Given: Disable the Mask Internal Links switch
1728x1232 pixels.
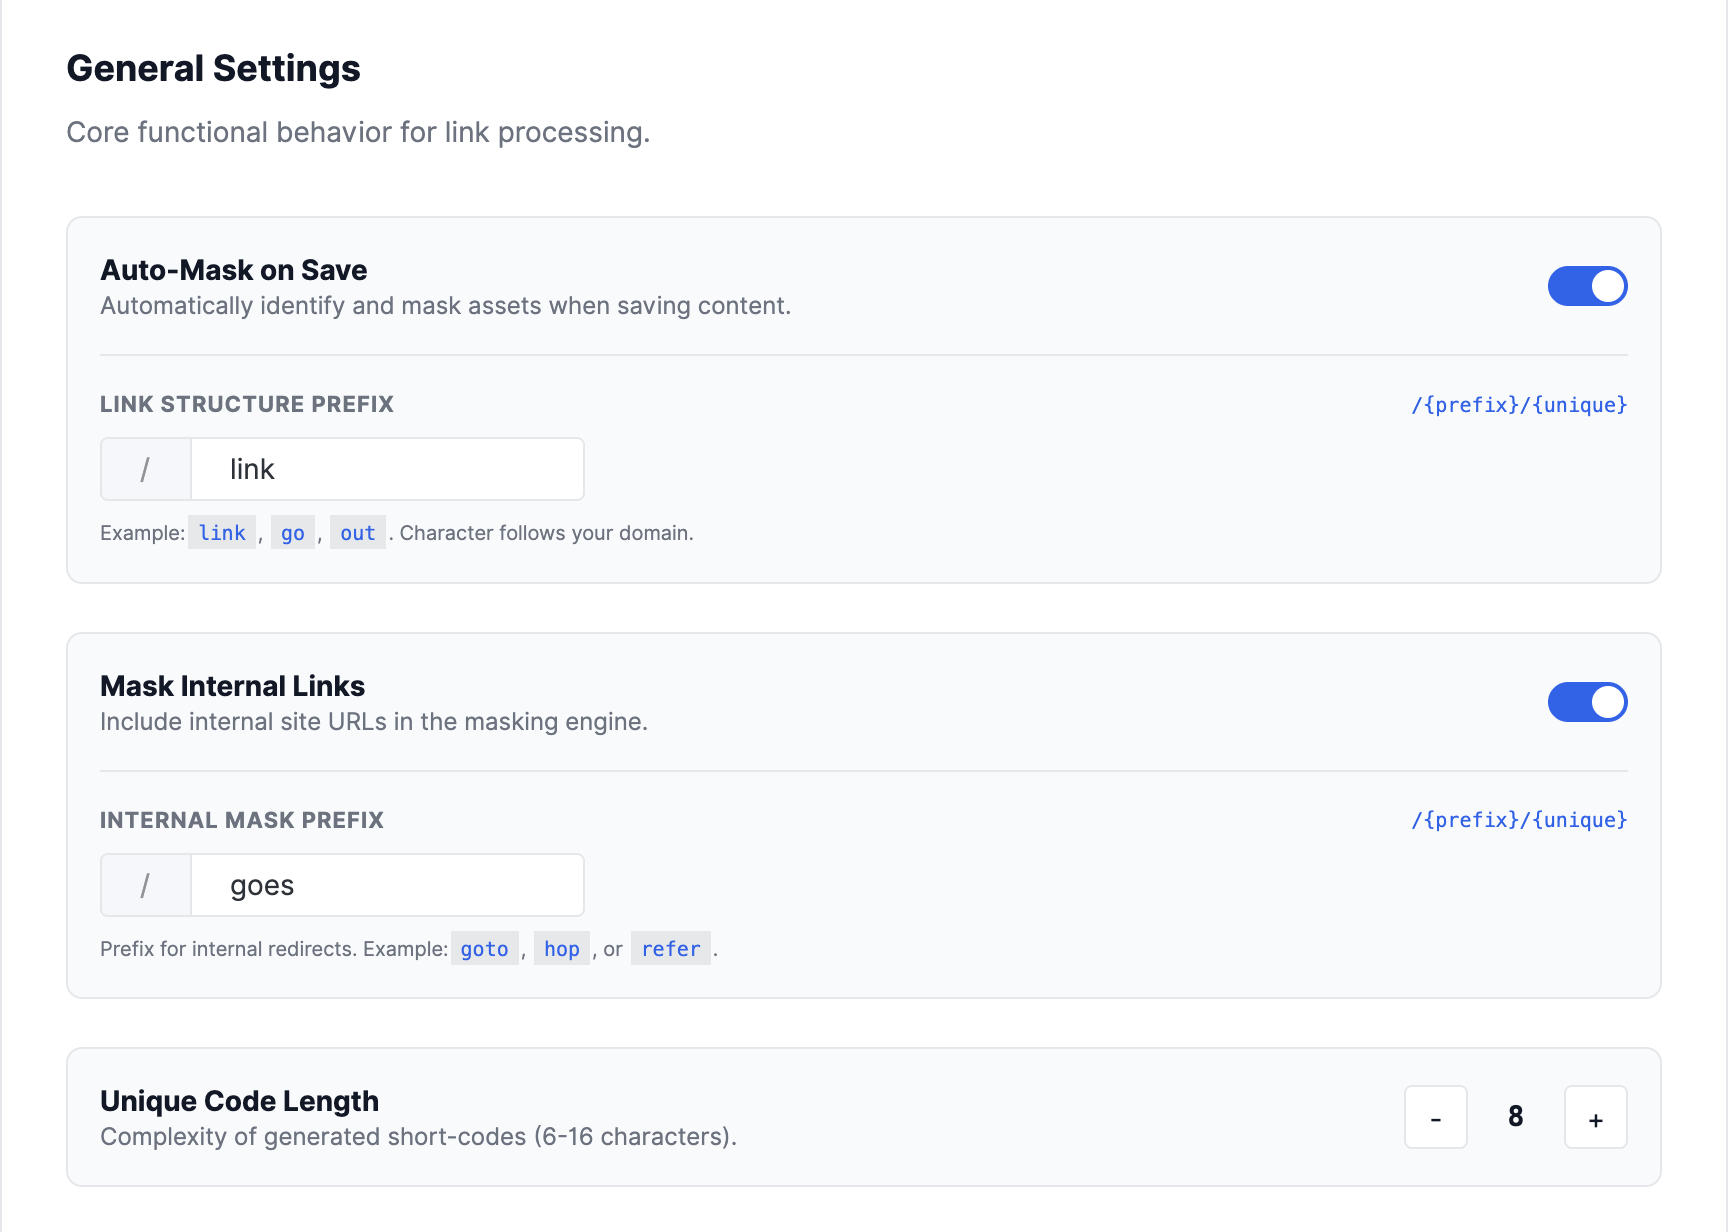Looking at the screenshot, I should click(1587, 702).
